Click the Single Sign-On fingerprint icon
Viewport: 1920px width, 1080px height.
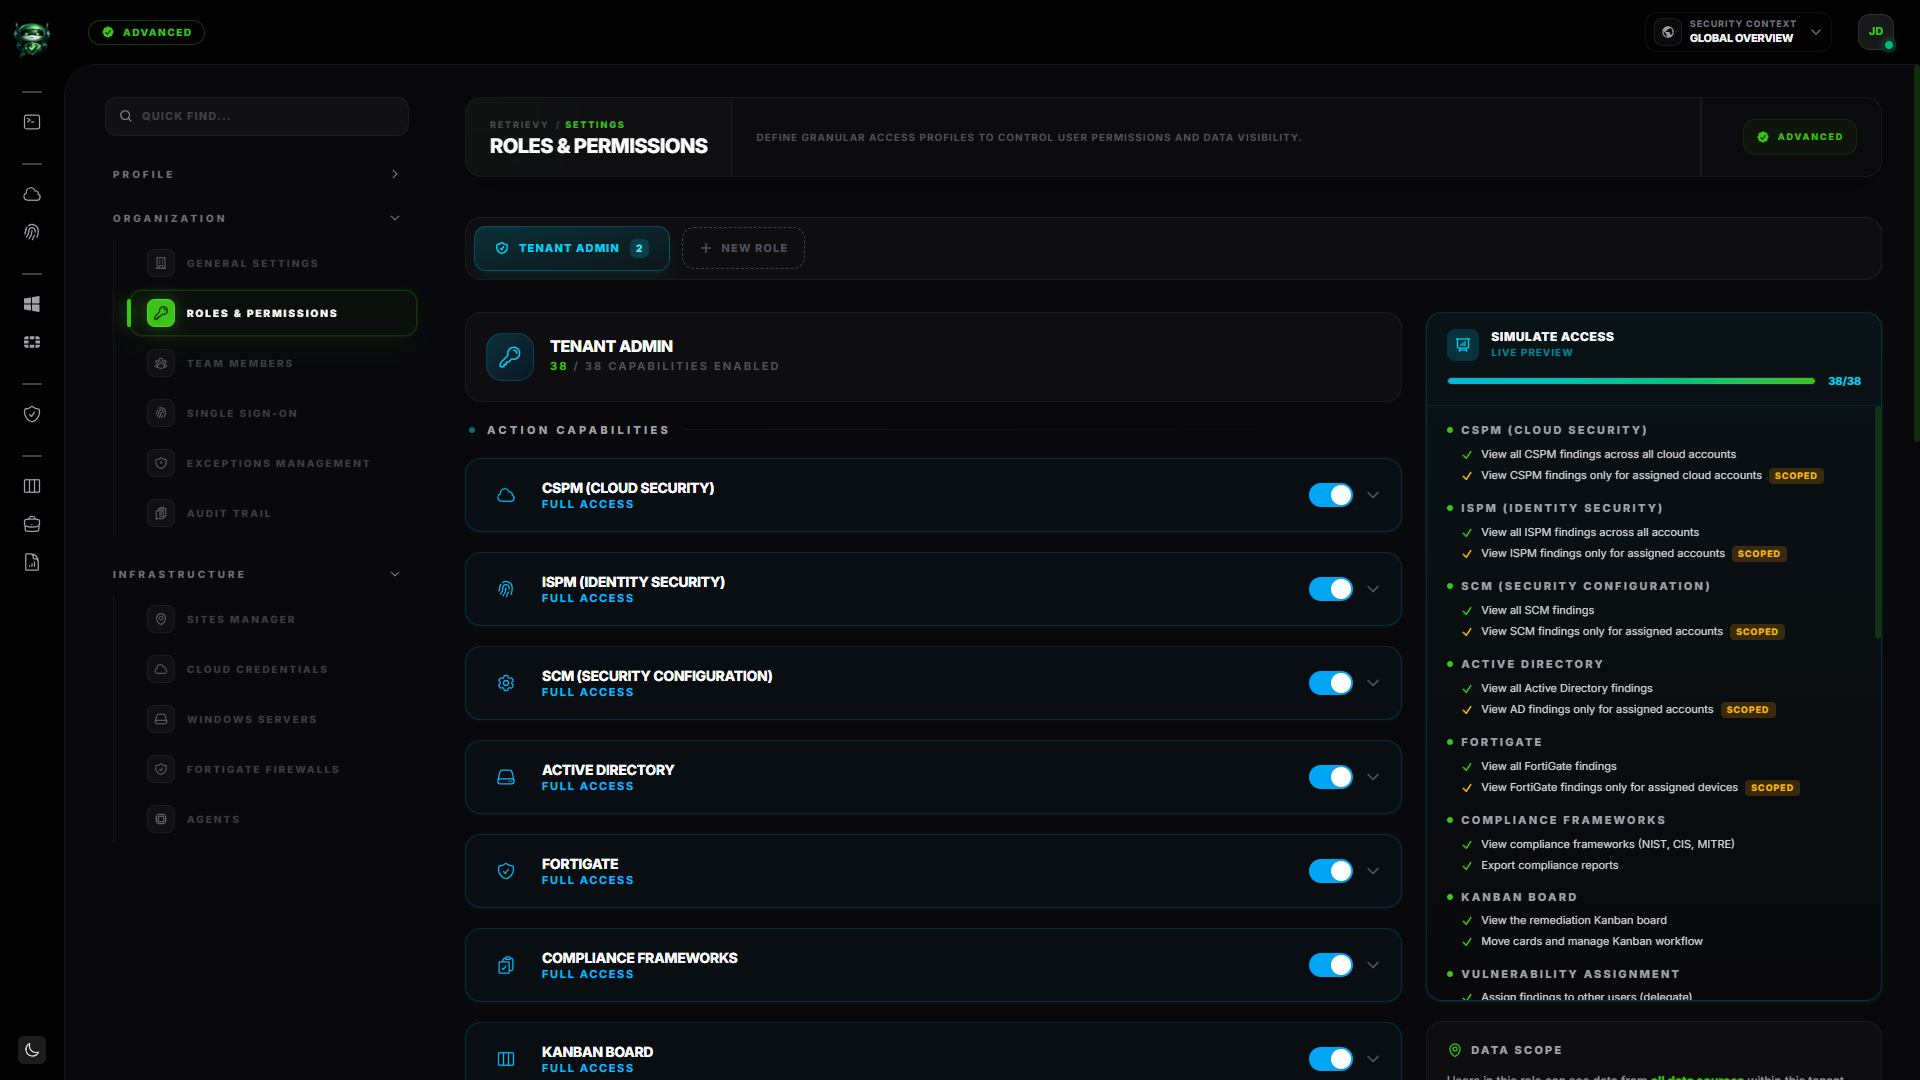tap(161, 413)
